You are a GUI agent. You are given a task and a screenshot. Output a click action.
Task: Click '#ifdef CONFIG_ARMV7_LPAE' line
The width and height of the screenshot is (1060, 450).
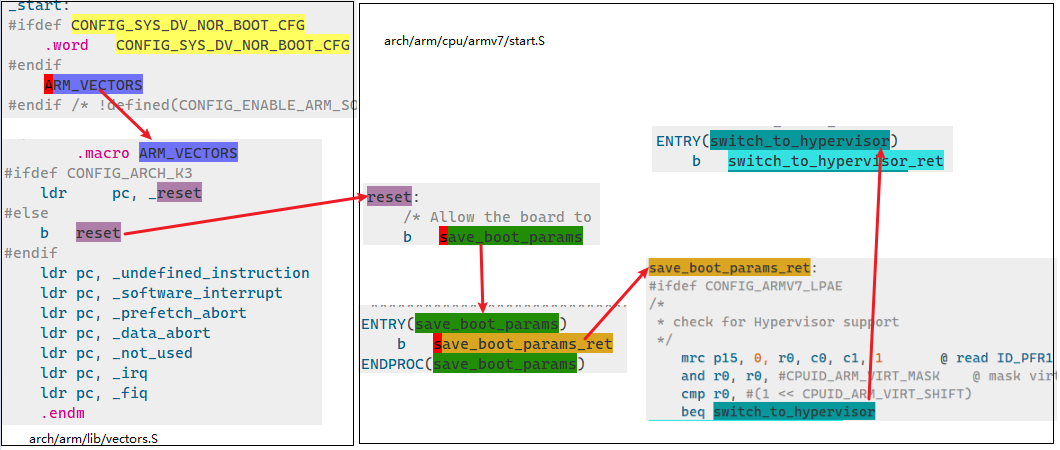click(x=746, y=286)
